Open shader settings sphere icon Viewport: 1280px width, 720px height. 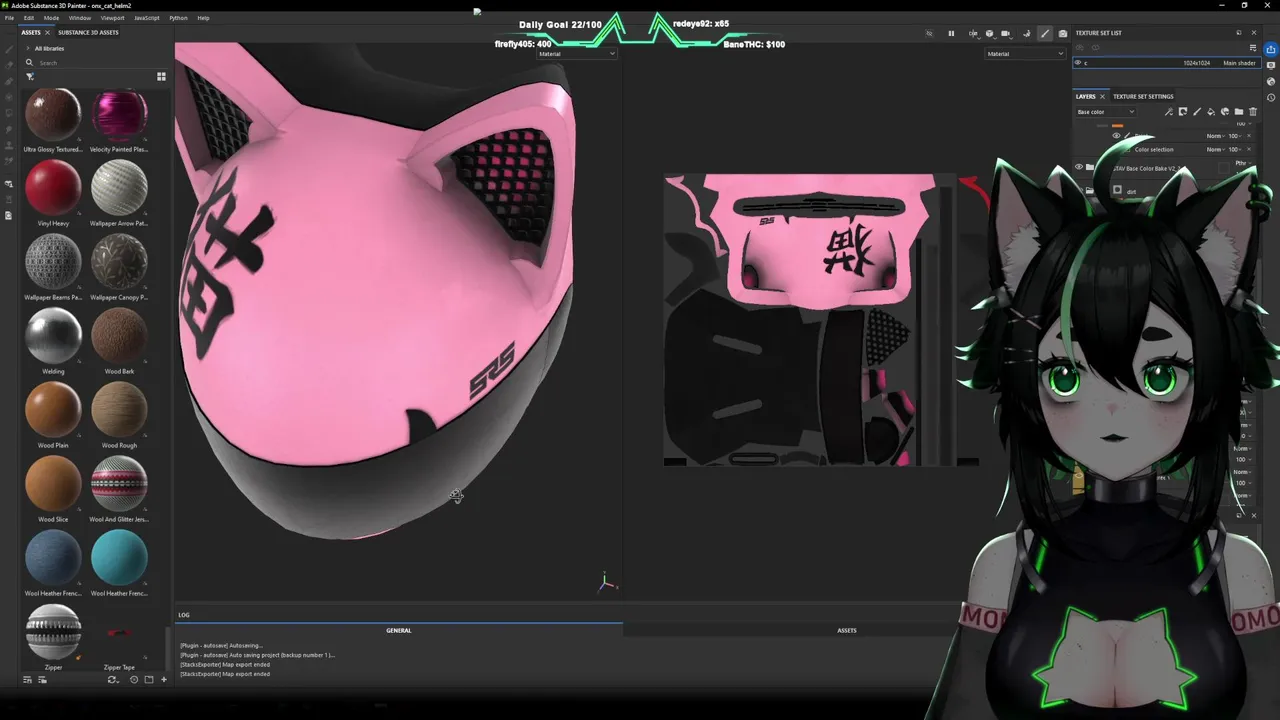tap(1271, 81)
